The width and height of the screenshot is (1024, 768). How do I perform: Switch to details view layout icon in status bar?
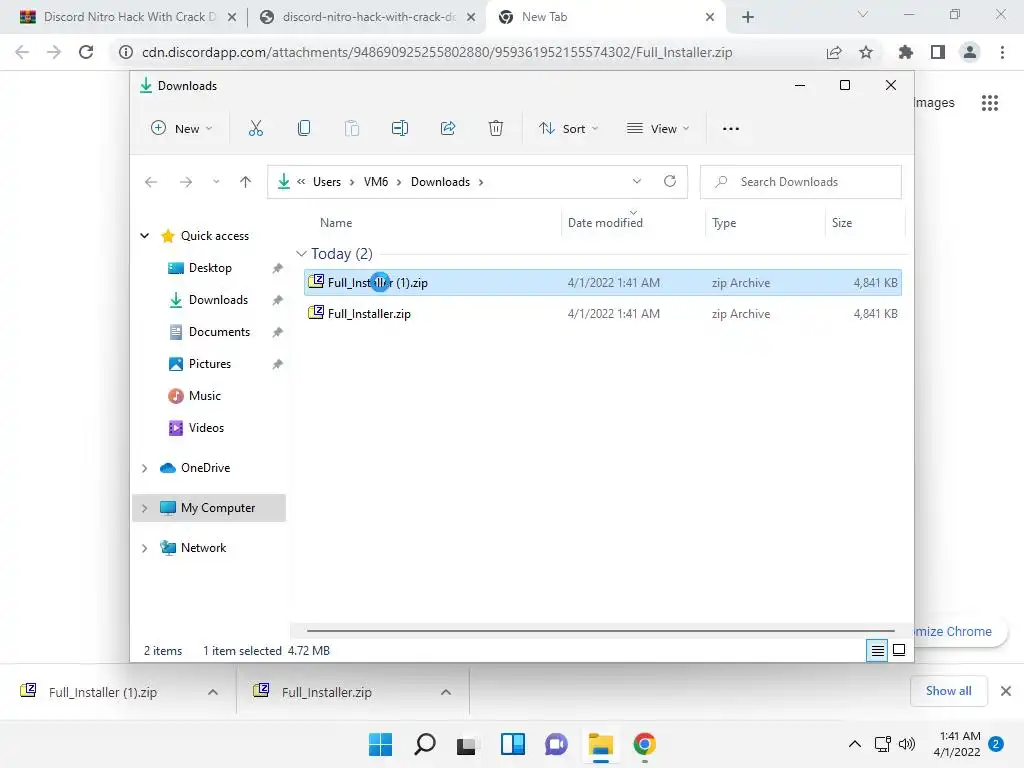coord(877,650)
